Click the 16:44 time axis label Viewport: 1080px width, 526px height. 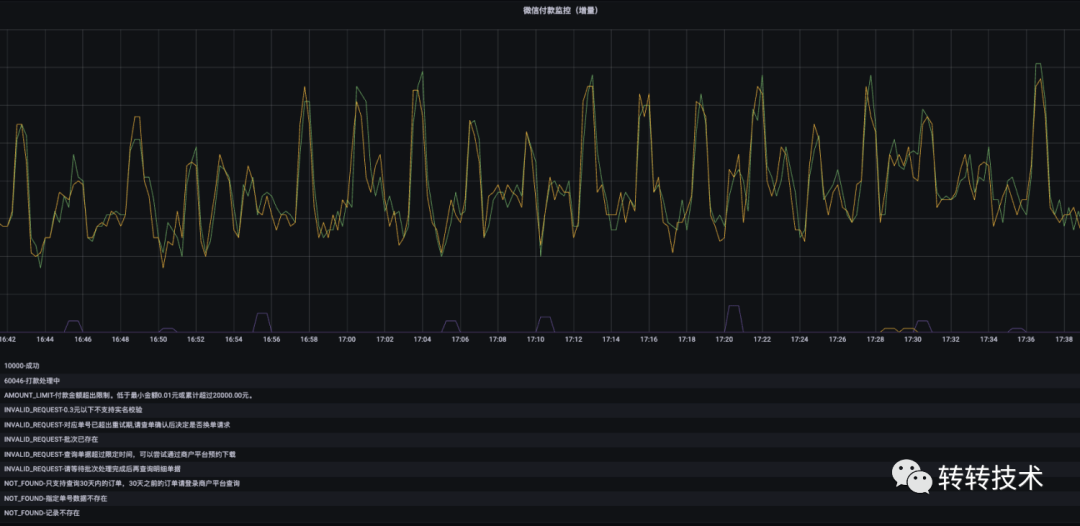coord(45,339)
